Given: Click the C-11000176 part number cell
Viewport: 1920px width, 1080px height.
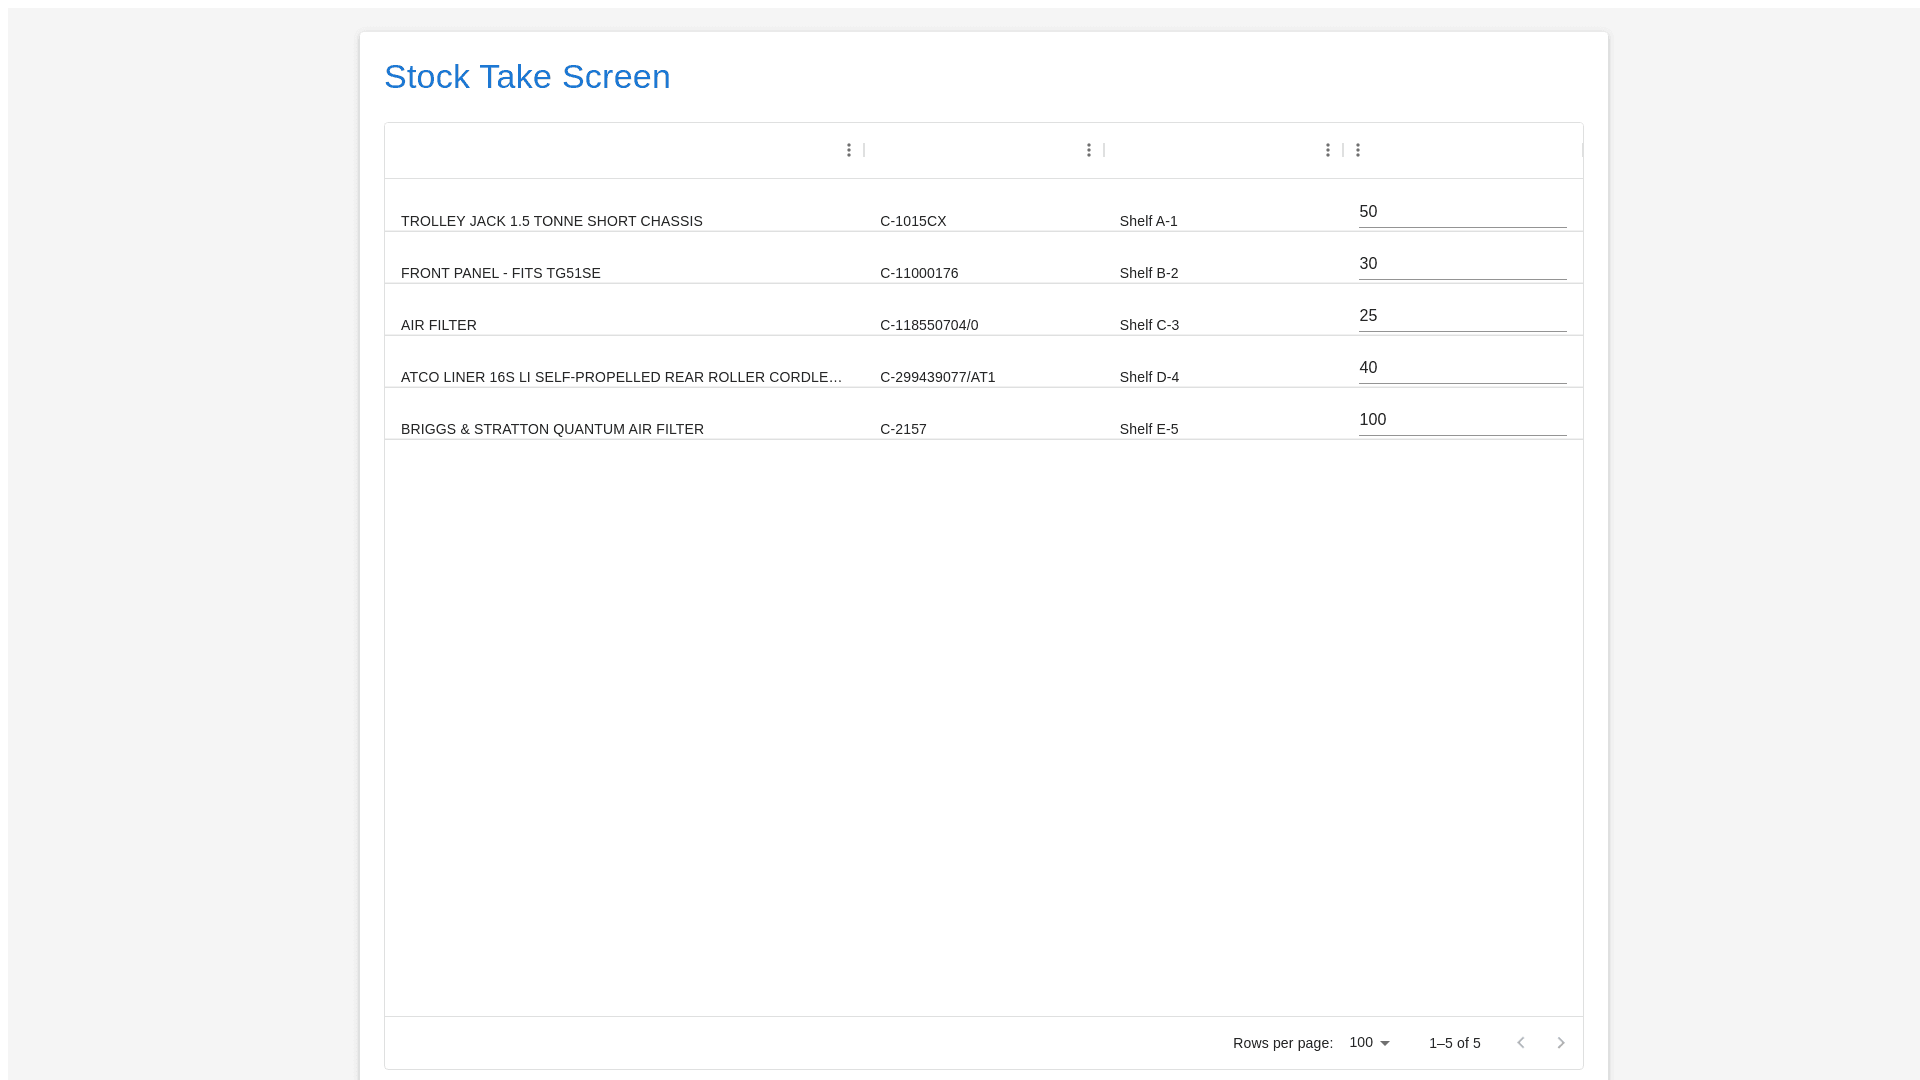Looking at the screenshot, I should click(919, 273).
